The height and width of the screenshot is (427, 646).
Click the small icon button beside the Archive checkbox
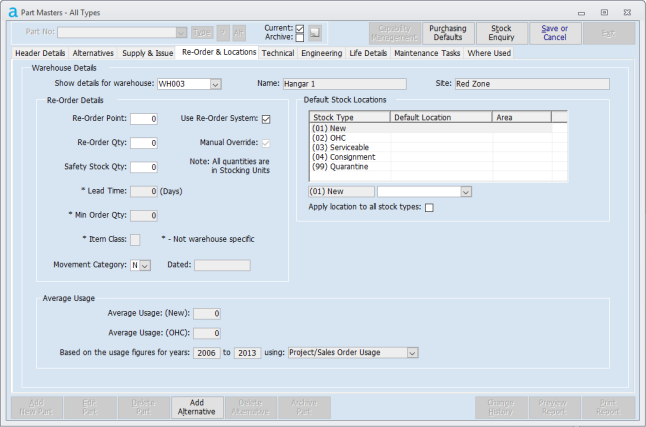314,32
